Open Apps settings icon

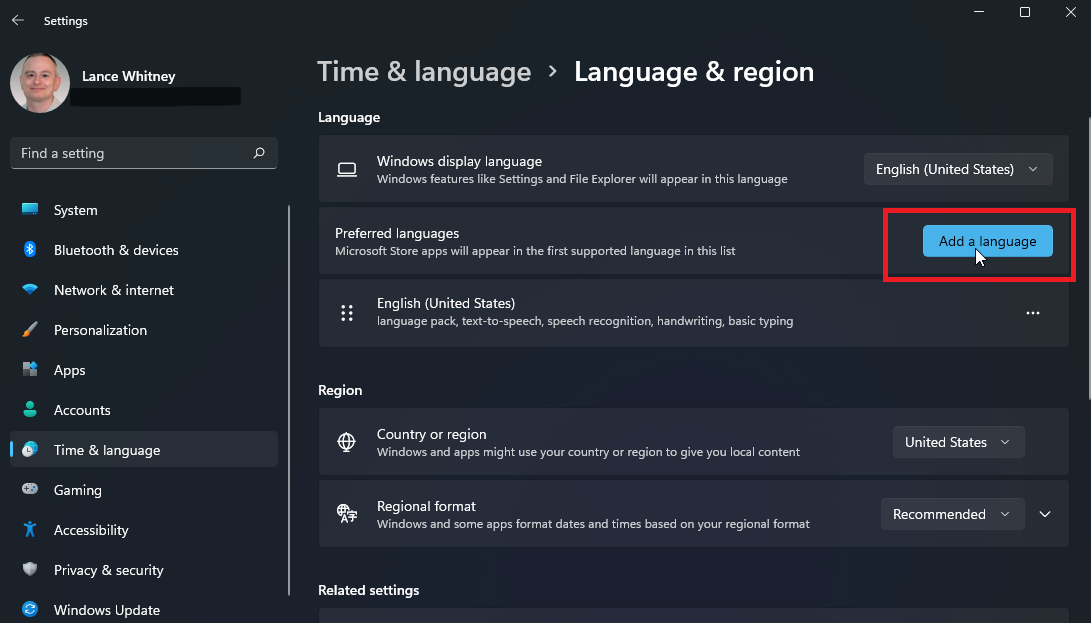pos(28,370)
